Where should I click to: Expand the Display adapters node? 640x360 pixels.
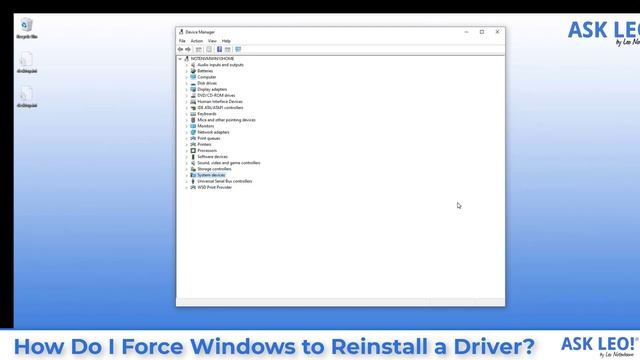187,89
